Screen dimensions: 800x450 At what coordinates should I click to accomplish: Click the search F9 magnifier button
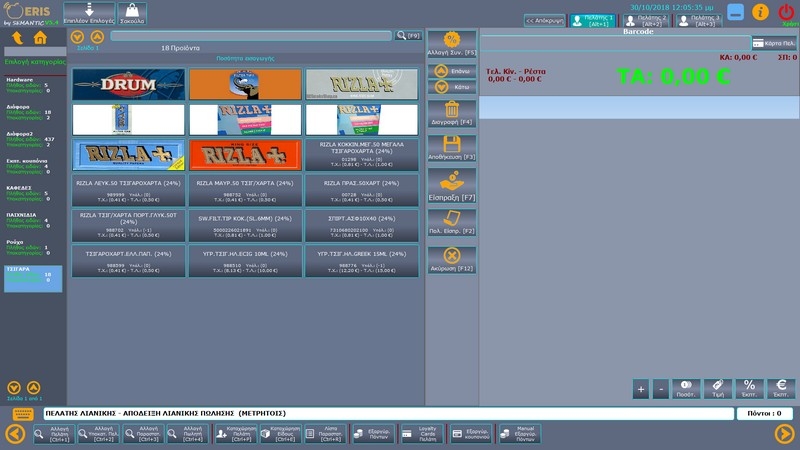(x=409, y=36)
